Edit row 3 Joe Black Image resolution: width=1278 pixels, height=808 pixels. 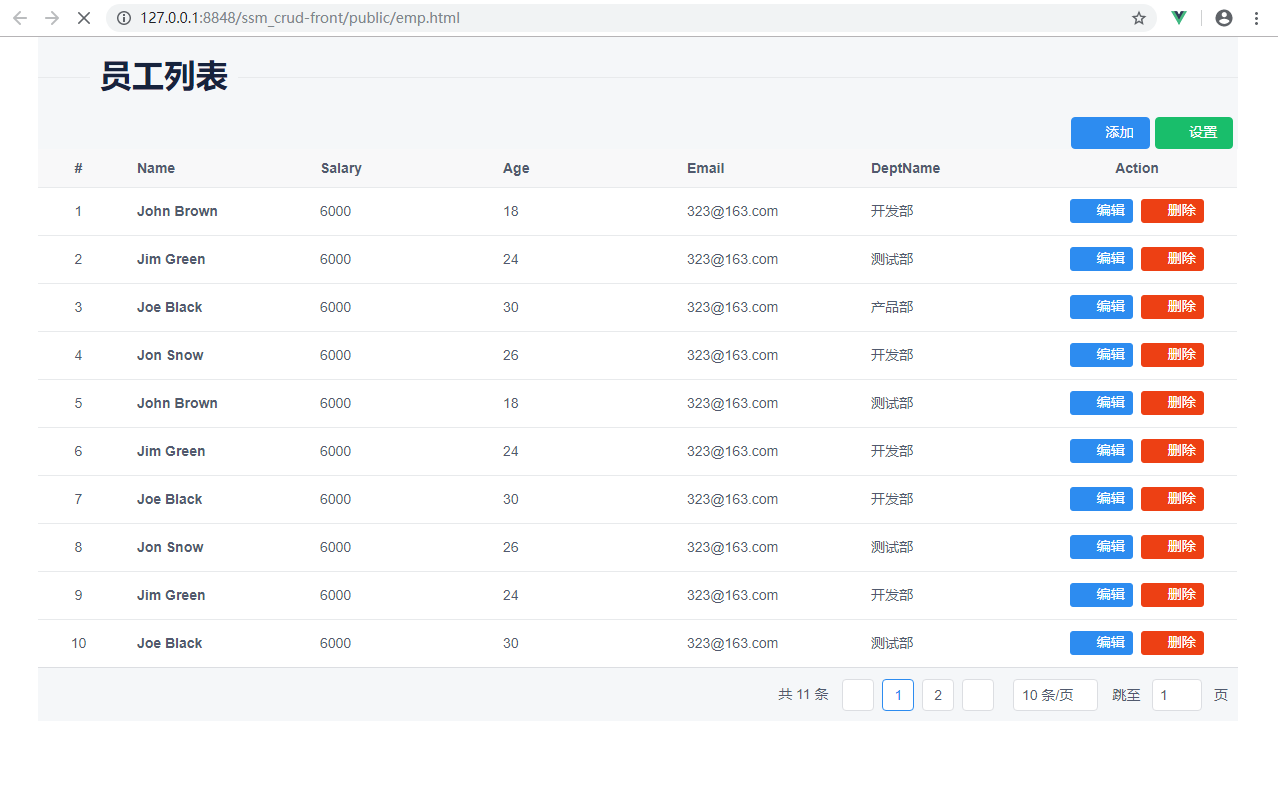(x=1101, y=307)
